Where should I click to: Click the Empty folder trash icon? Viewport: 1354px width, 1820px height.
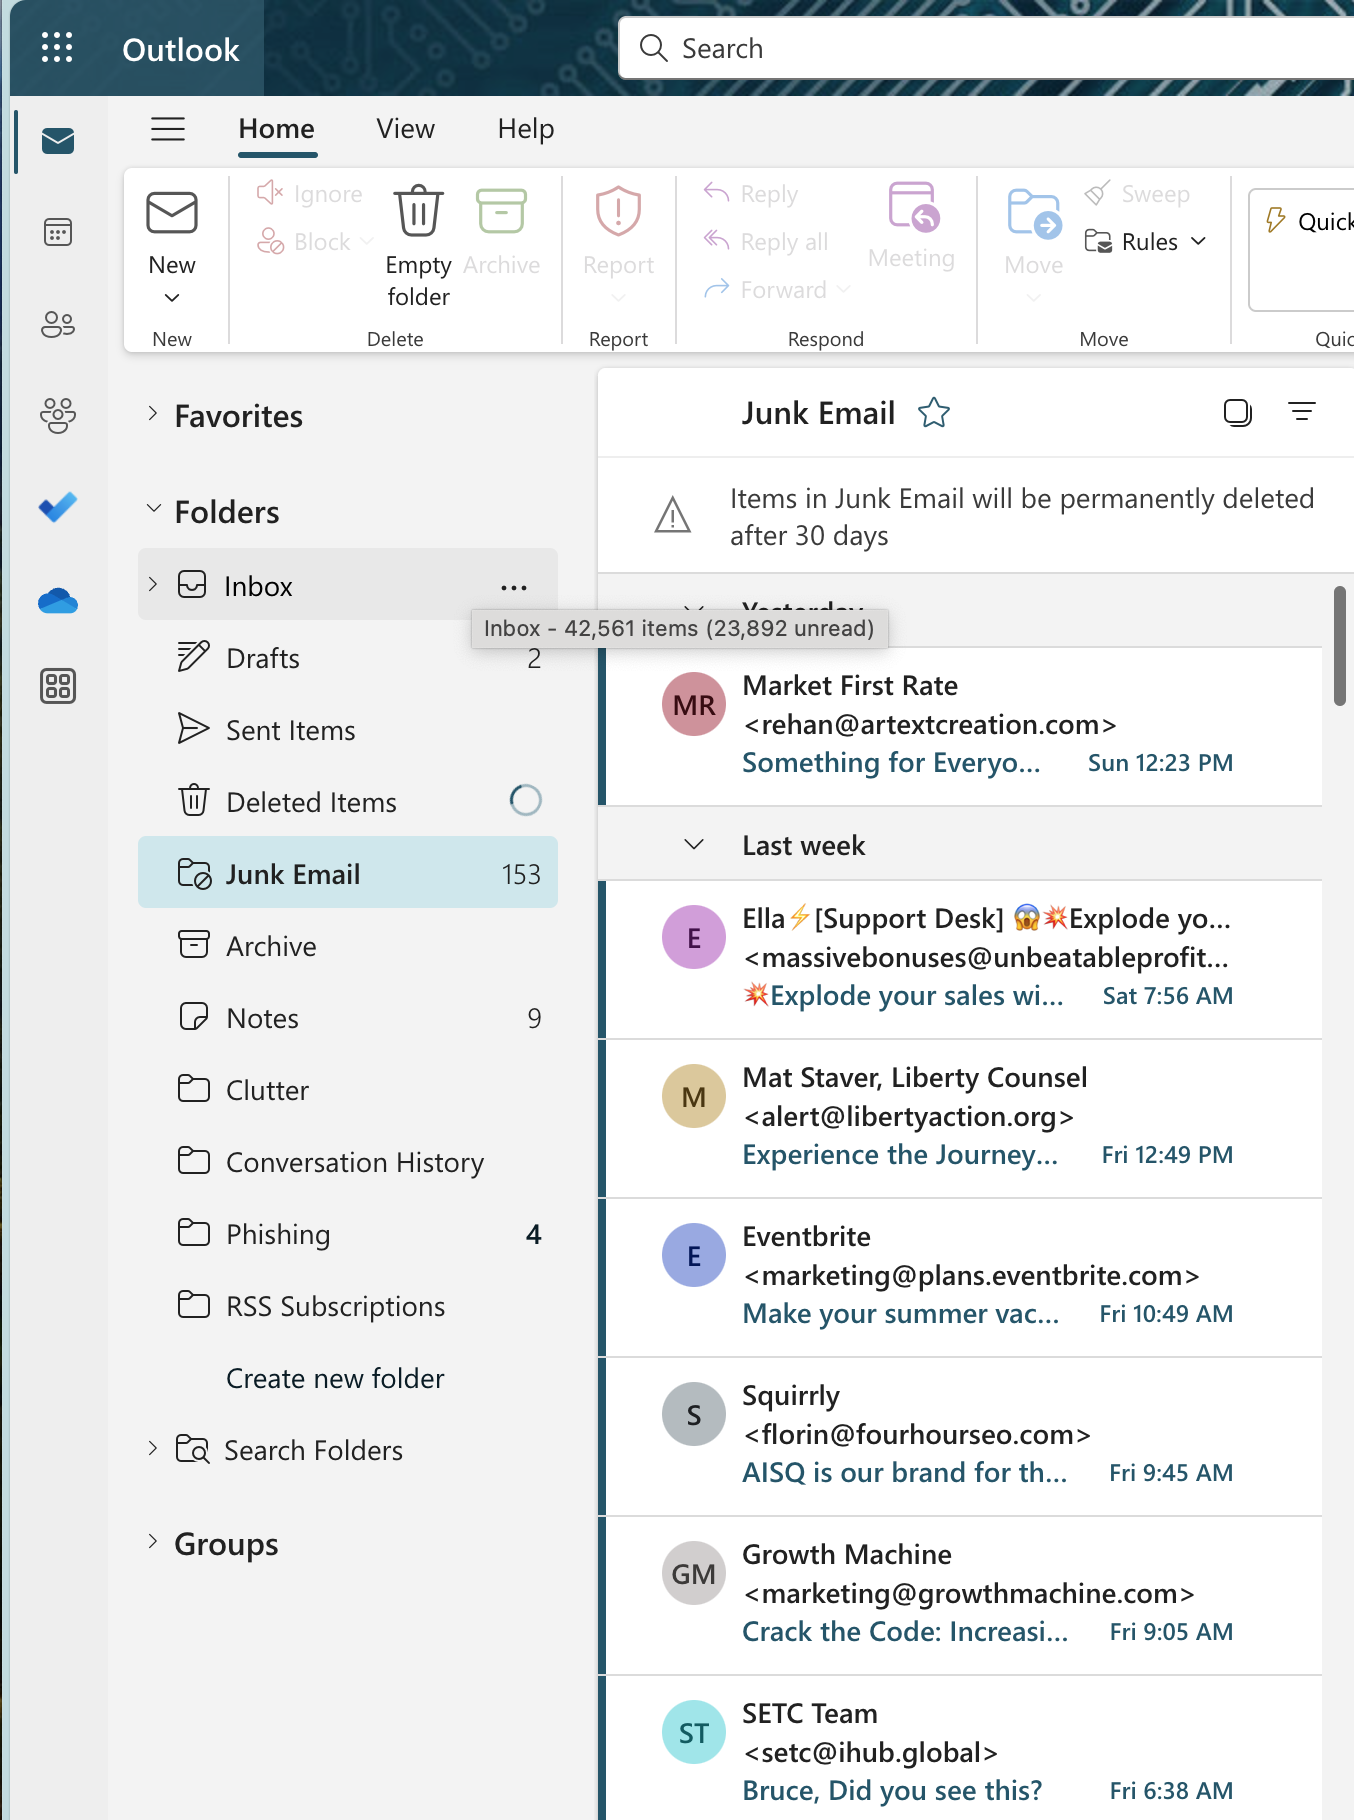[x=418, y=211]
